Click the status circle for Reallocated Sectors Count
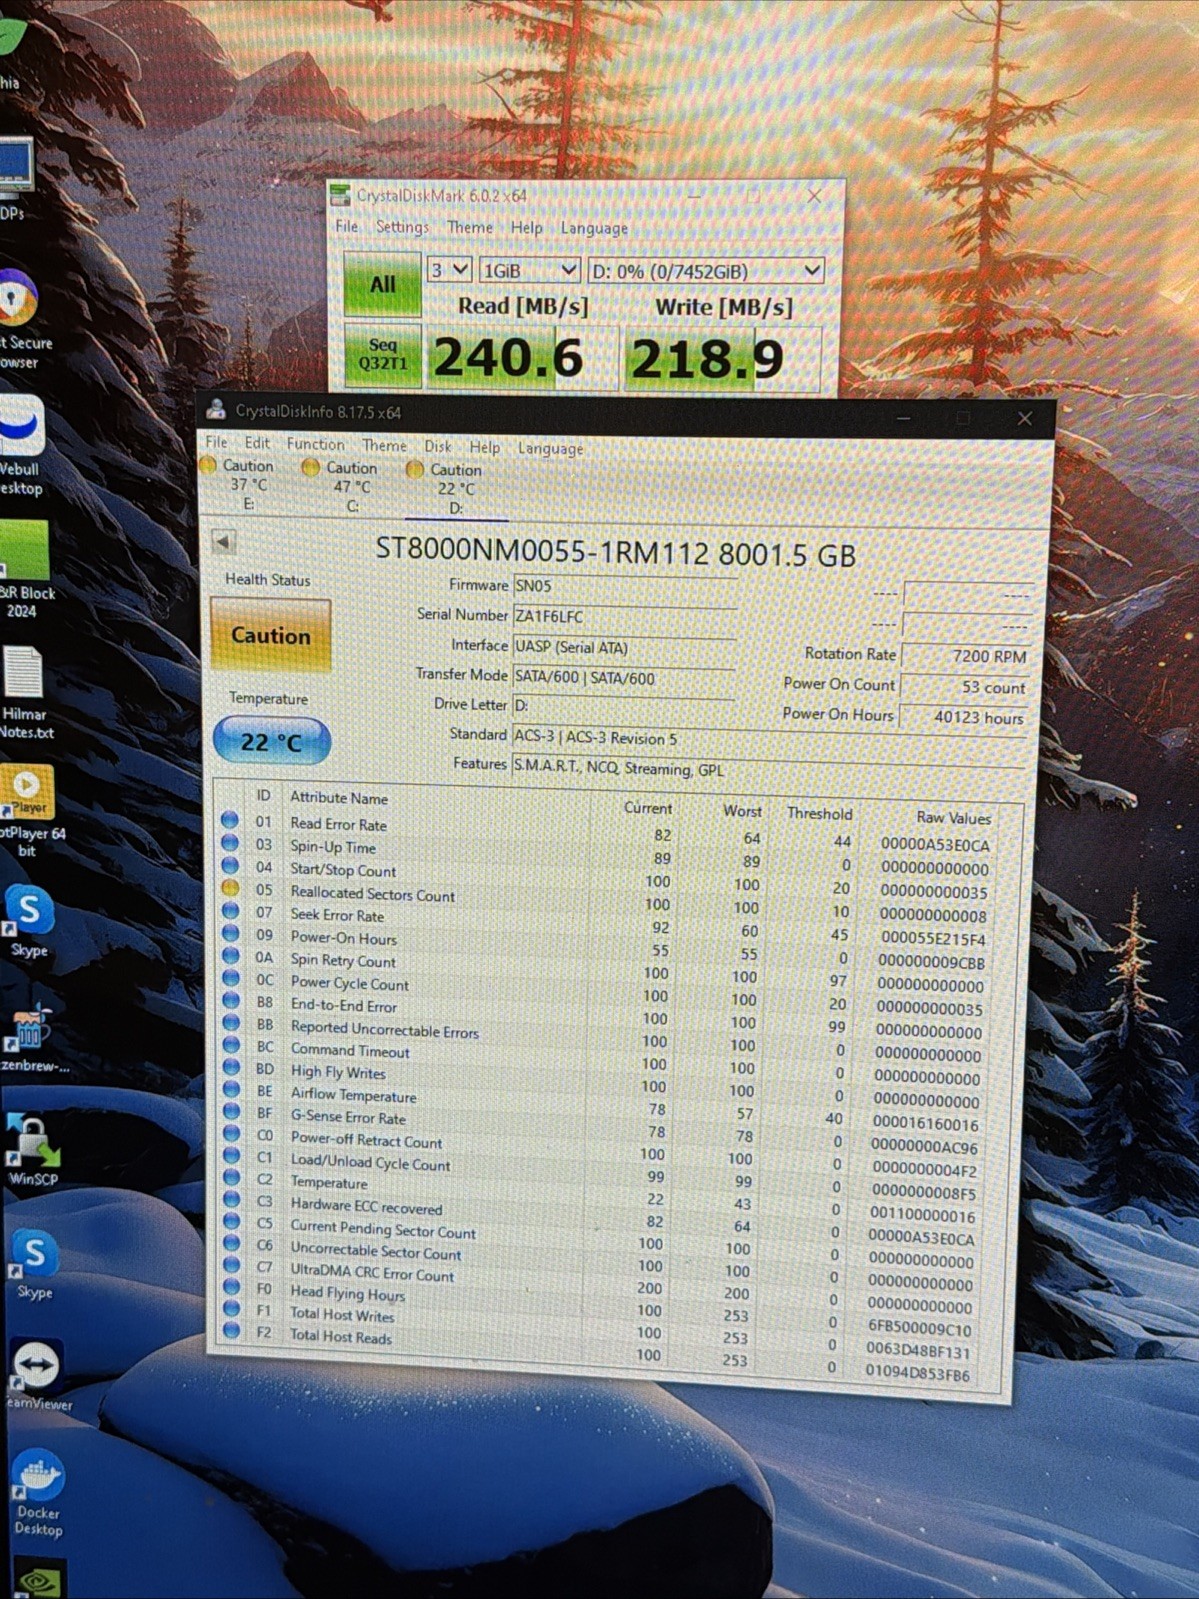The width and height of the screenshot is (1199, 1599). (230, 888)
